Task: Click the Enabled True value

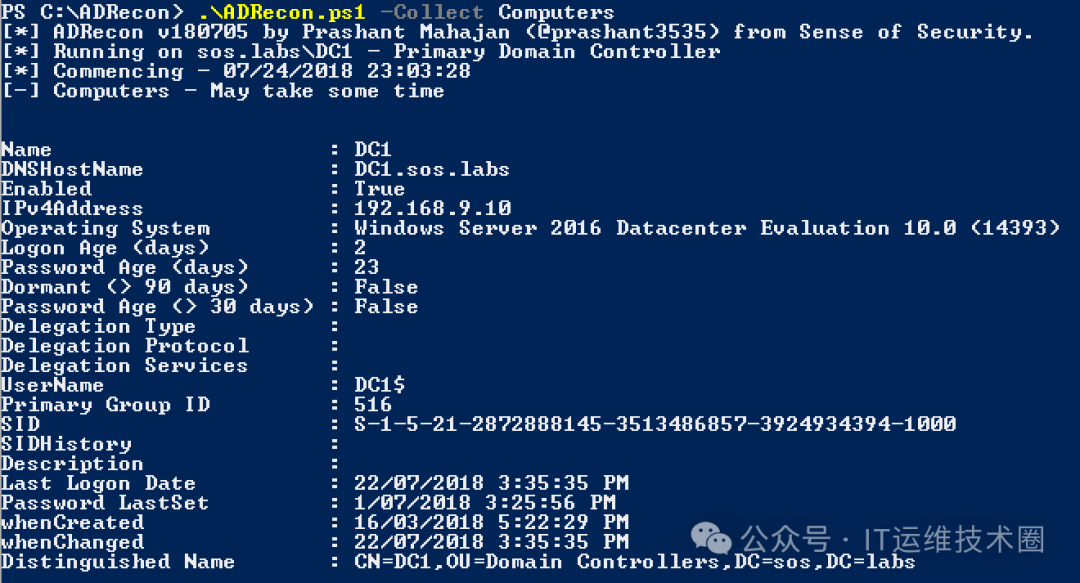Action: [x=380, y=189]
